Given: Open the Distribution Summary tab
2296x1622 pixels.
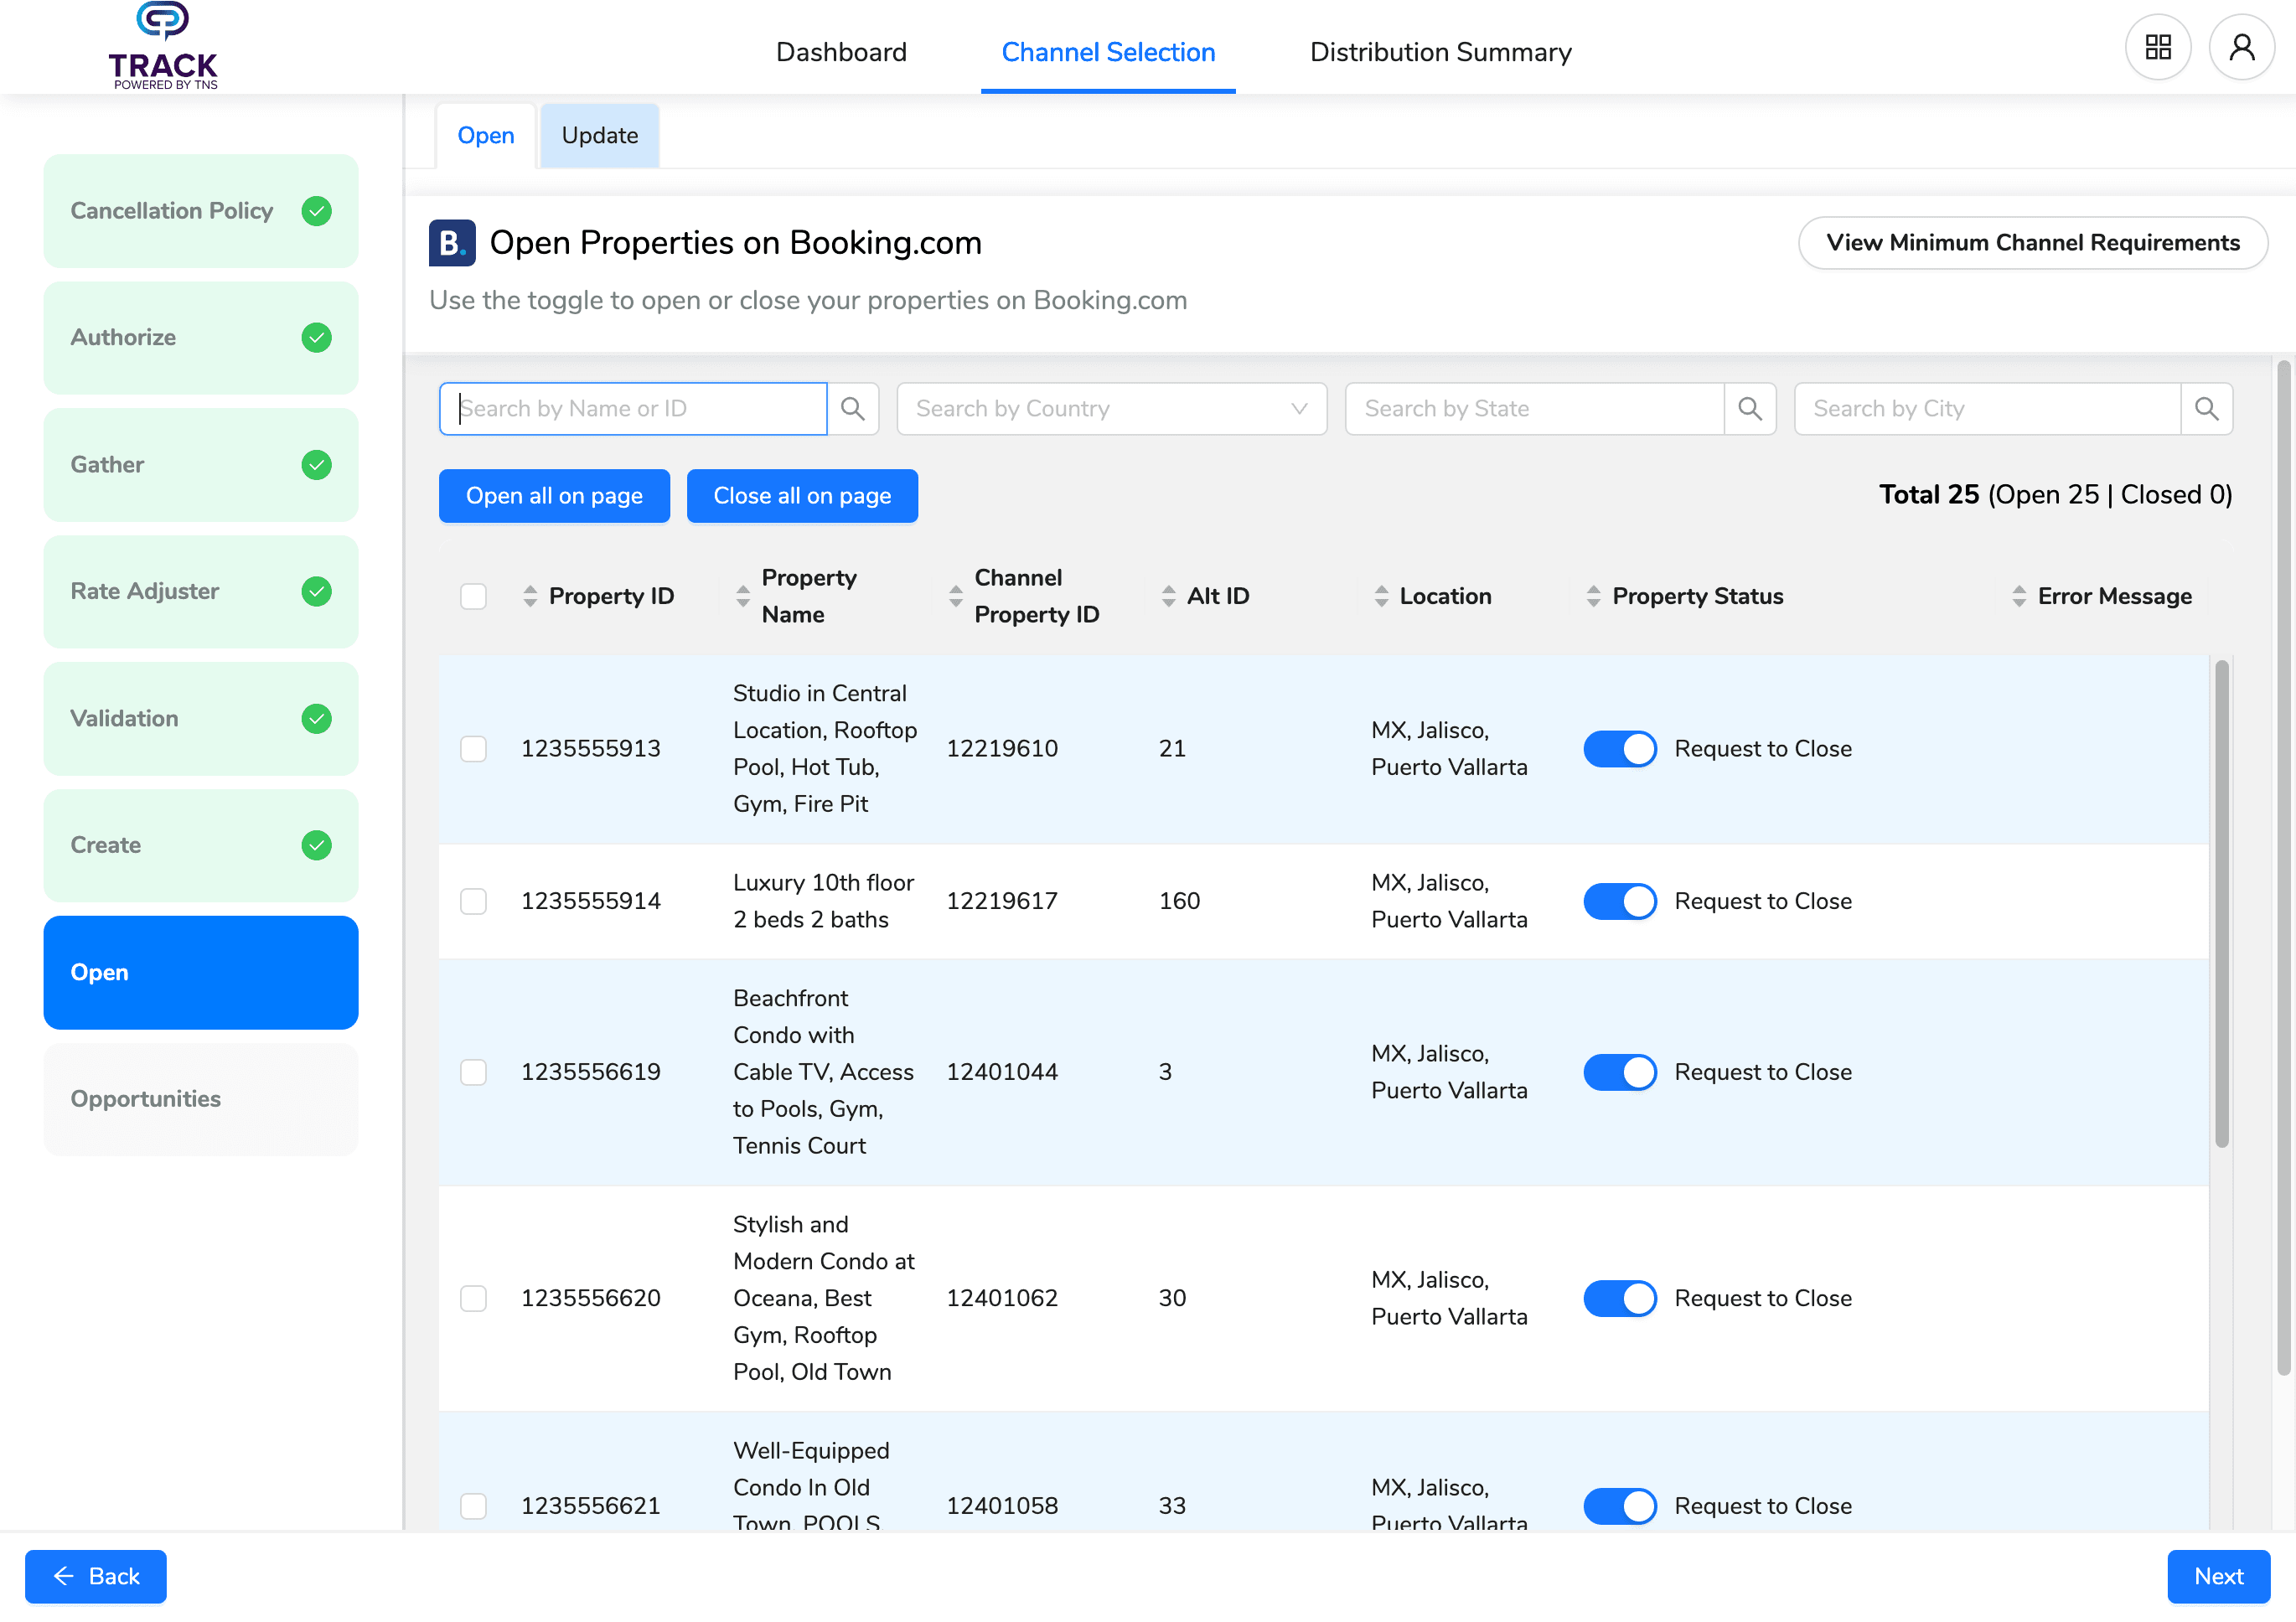Looking at the screenshot, I should [x=1441, y=52].
